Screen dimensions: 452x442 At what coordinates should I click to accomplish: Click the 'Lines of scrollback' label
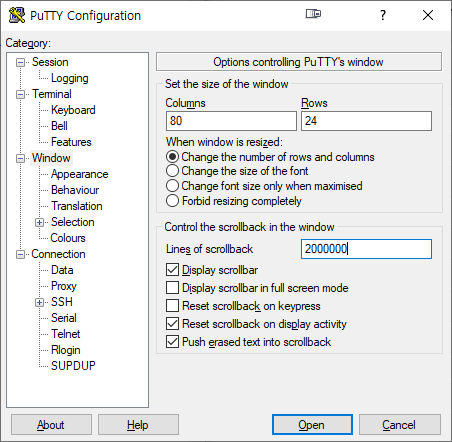(209, 249)
